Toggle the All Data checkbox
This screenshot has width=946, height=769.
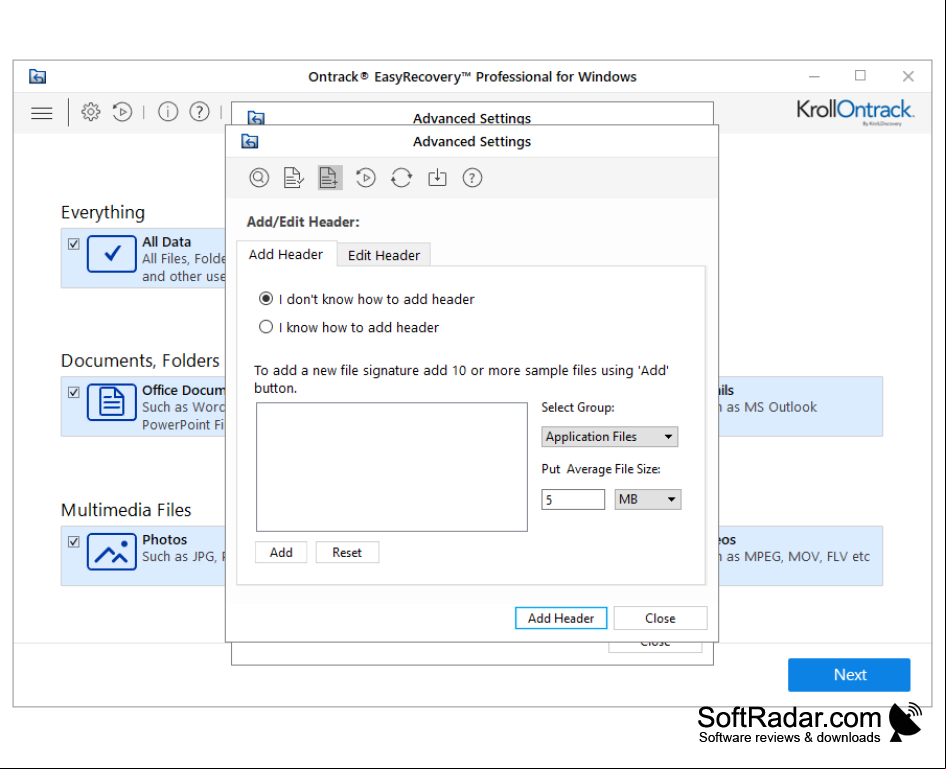tap(74, 244)
